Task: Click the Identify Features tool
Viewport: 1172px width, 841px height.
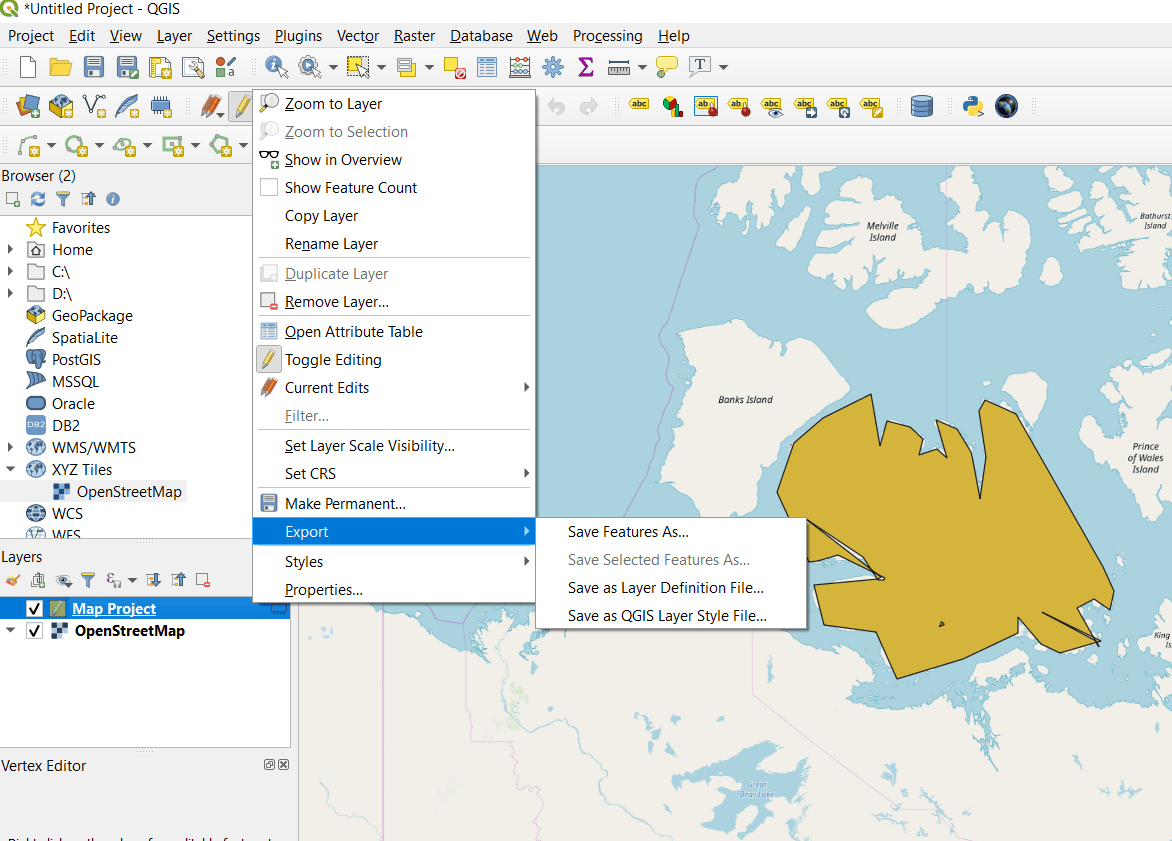Action: (x=276, y=67)
